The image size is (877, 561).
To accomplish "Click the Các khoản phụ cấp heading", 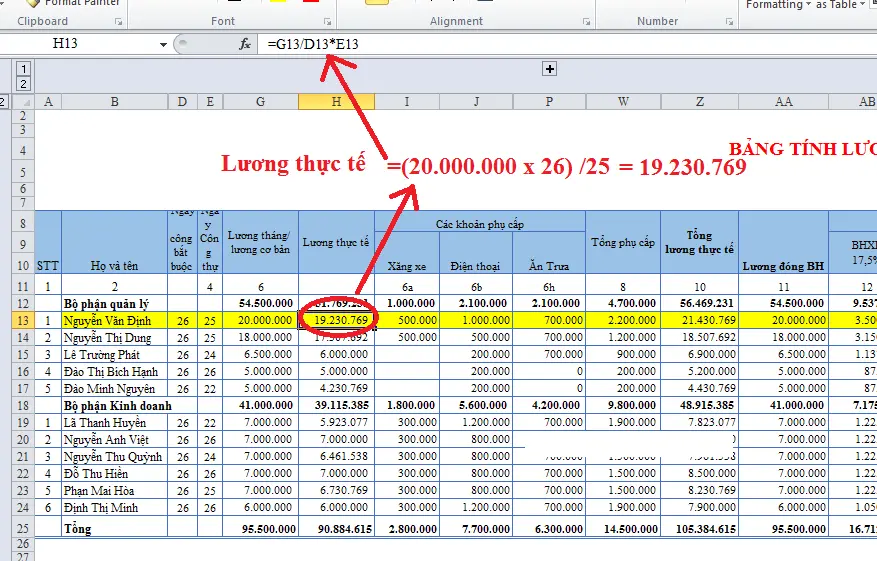I will pos(480,224).
